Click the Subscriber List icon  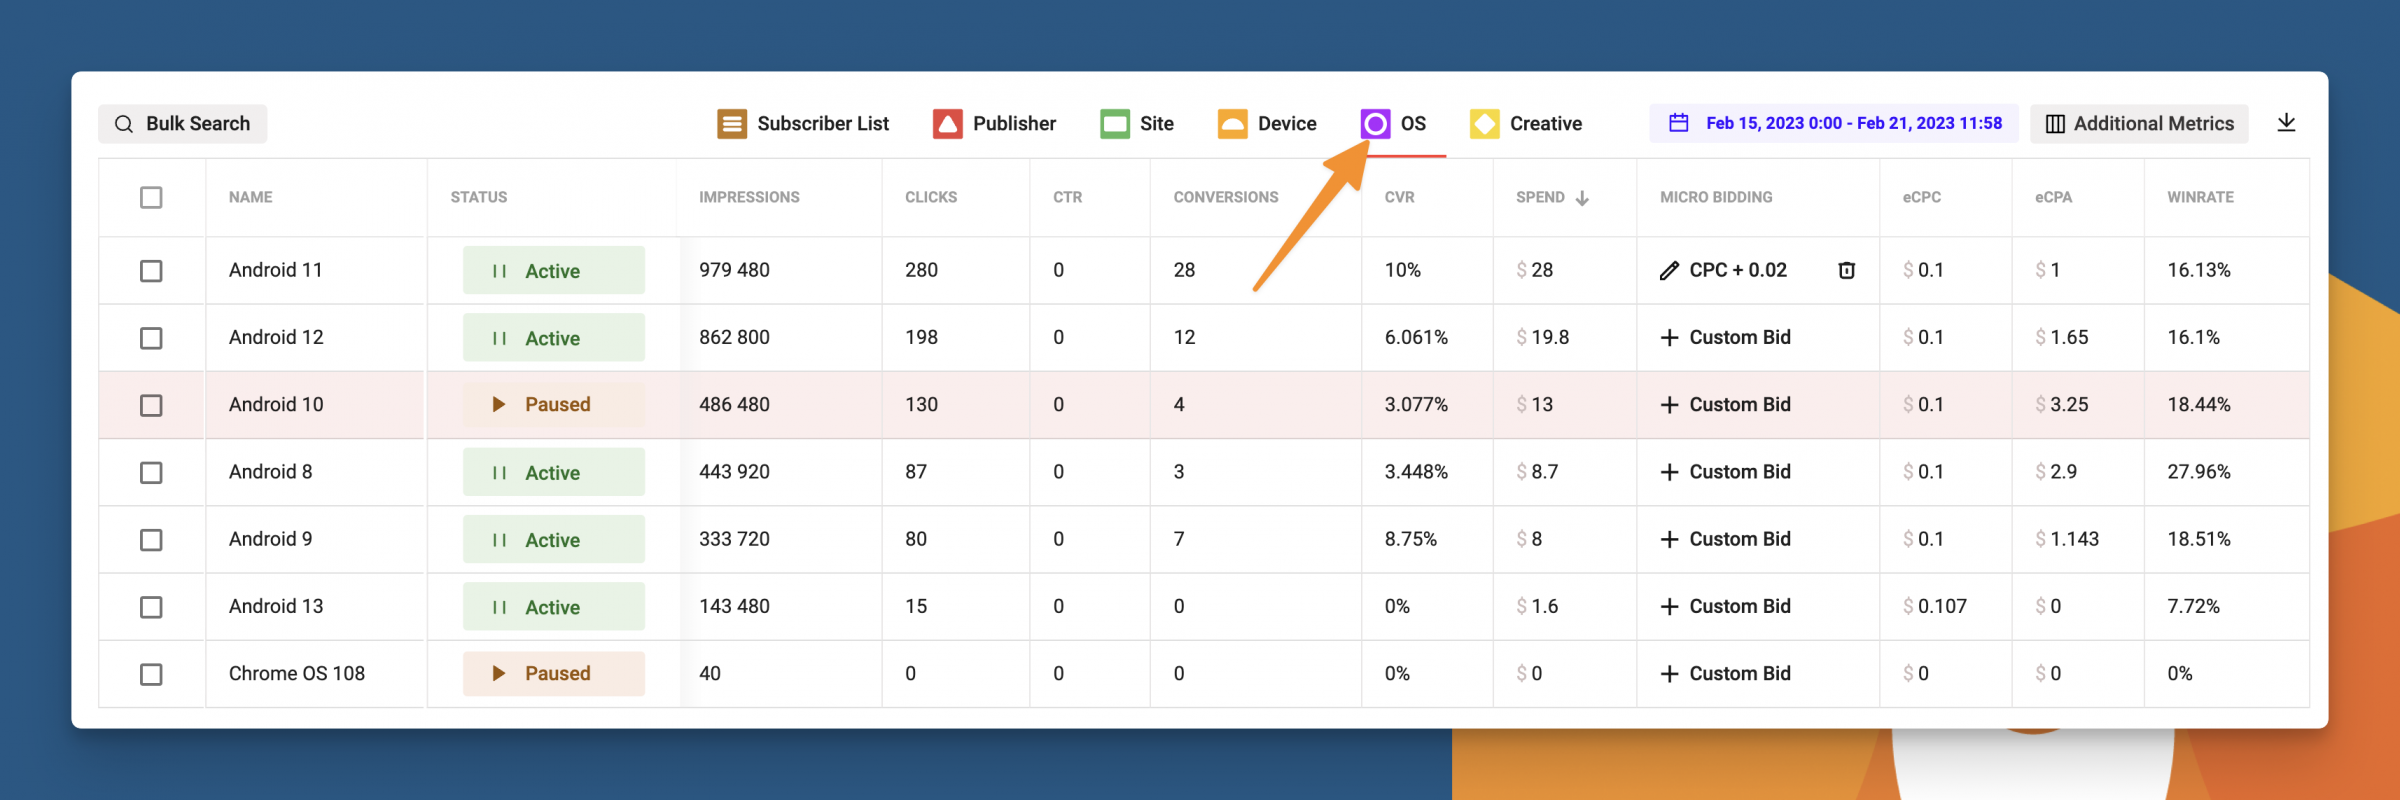pos(732,124)
